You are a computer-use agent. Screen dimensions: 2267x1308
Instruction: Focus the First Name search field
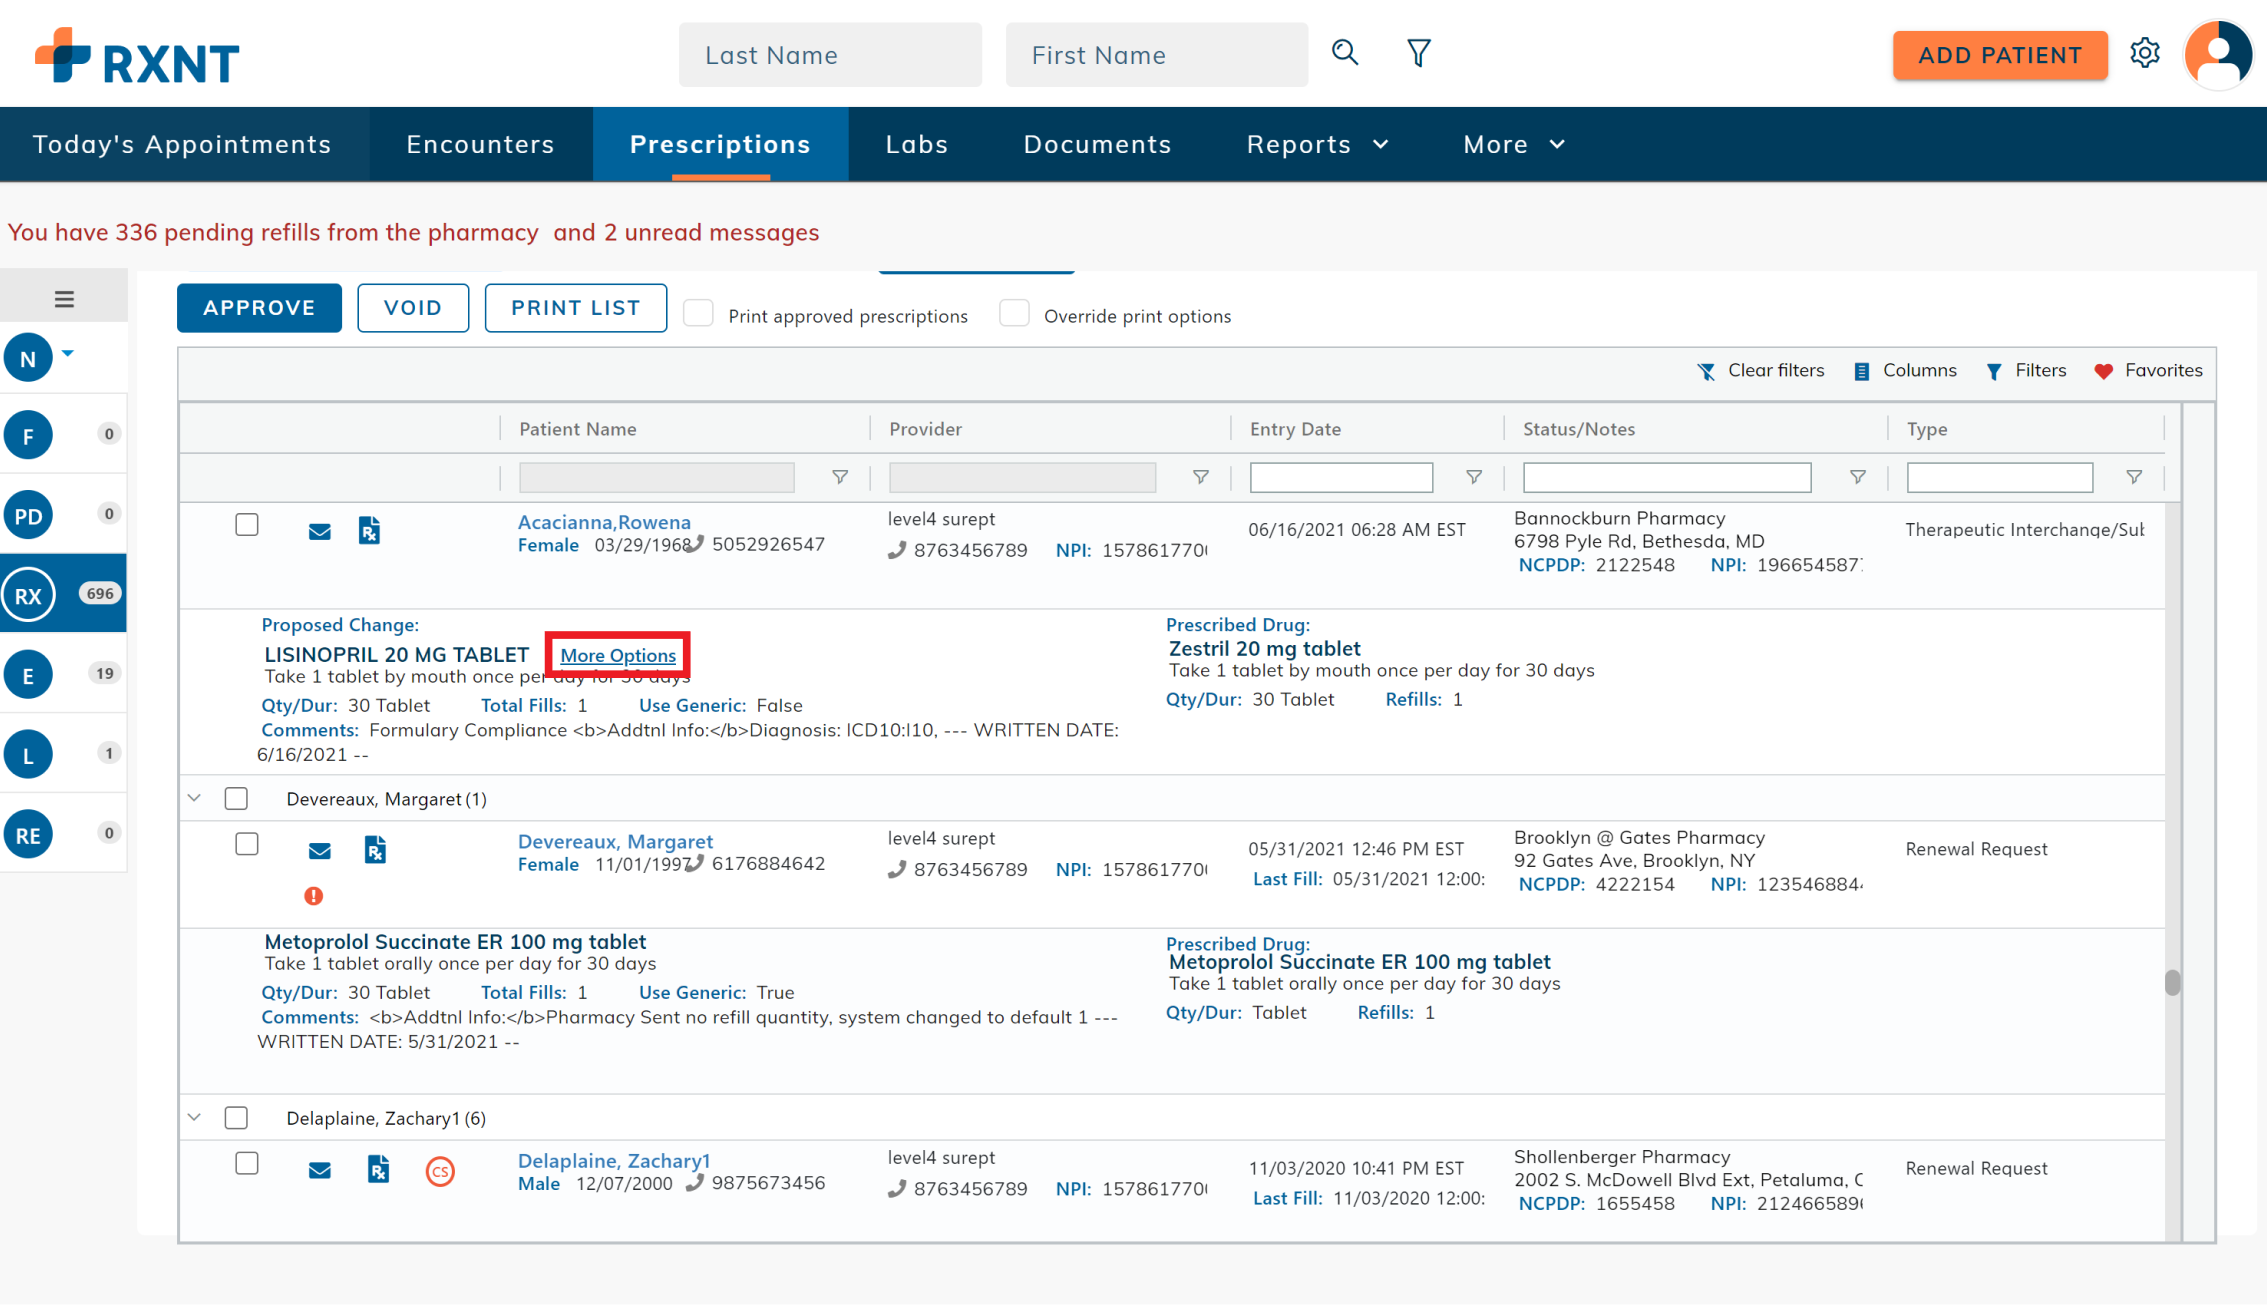[x=1157, y=55]
